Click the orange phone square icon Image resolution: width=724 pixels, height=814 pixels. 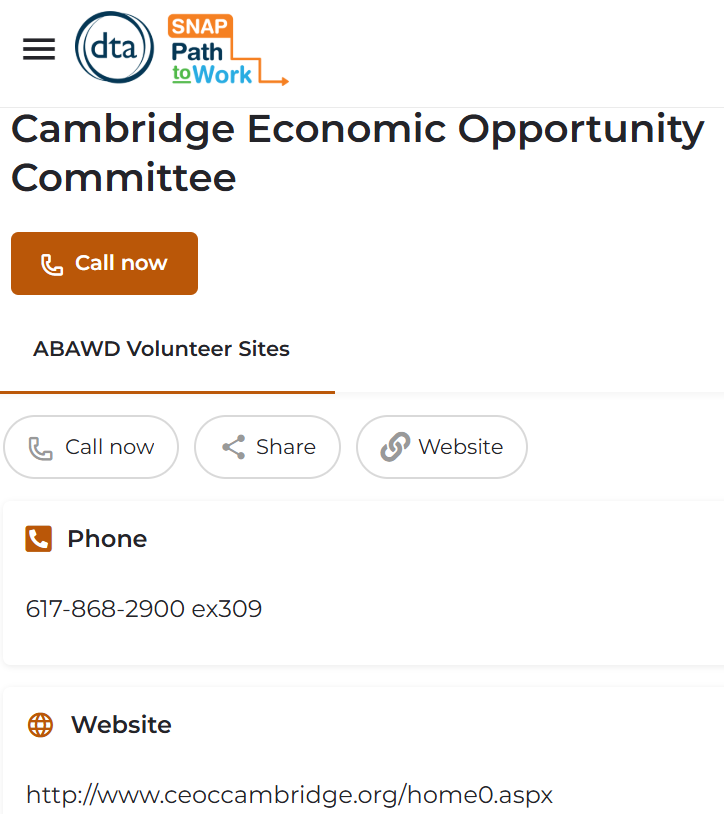coord(38,539)
